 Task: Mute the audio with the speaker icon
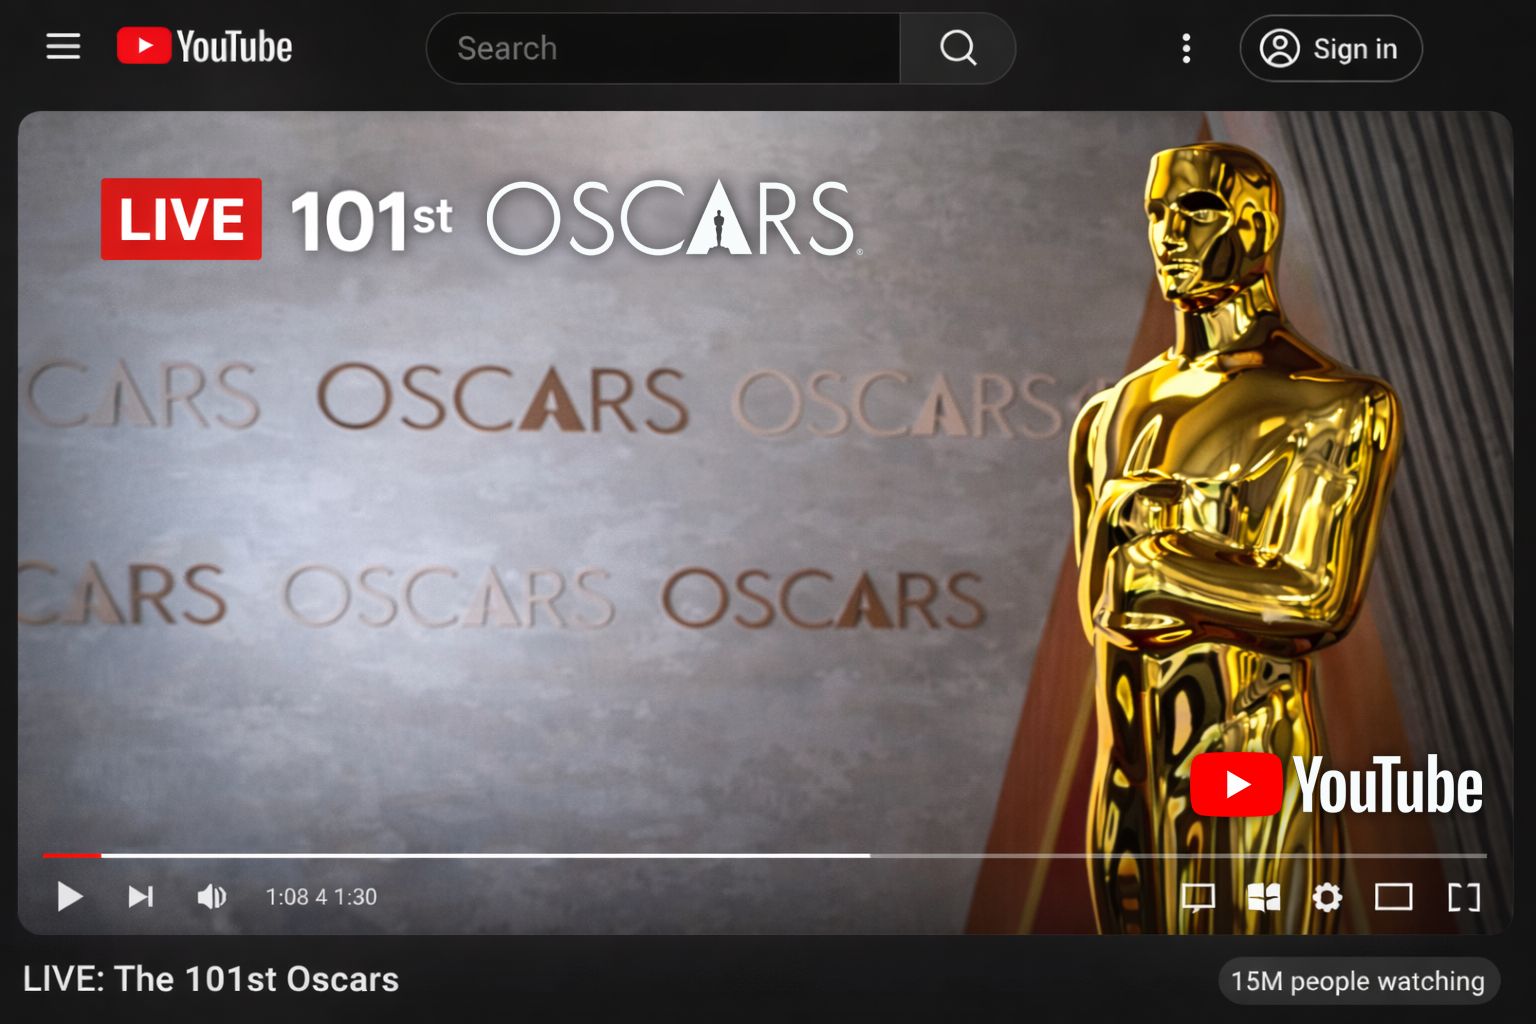tap(212, 896)
